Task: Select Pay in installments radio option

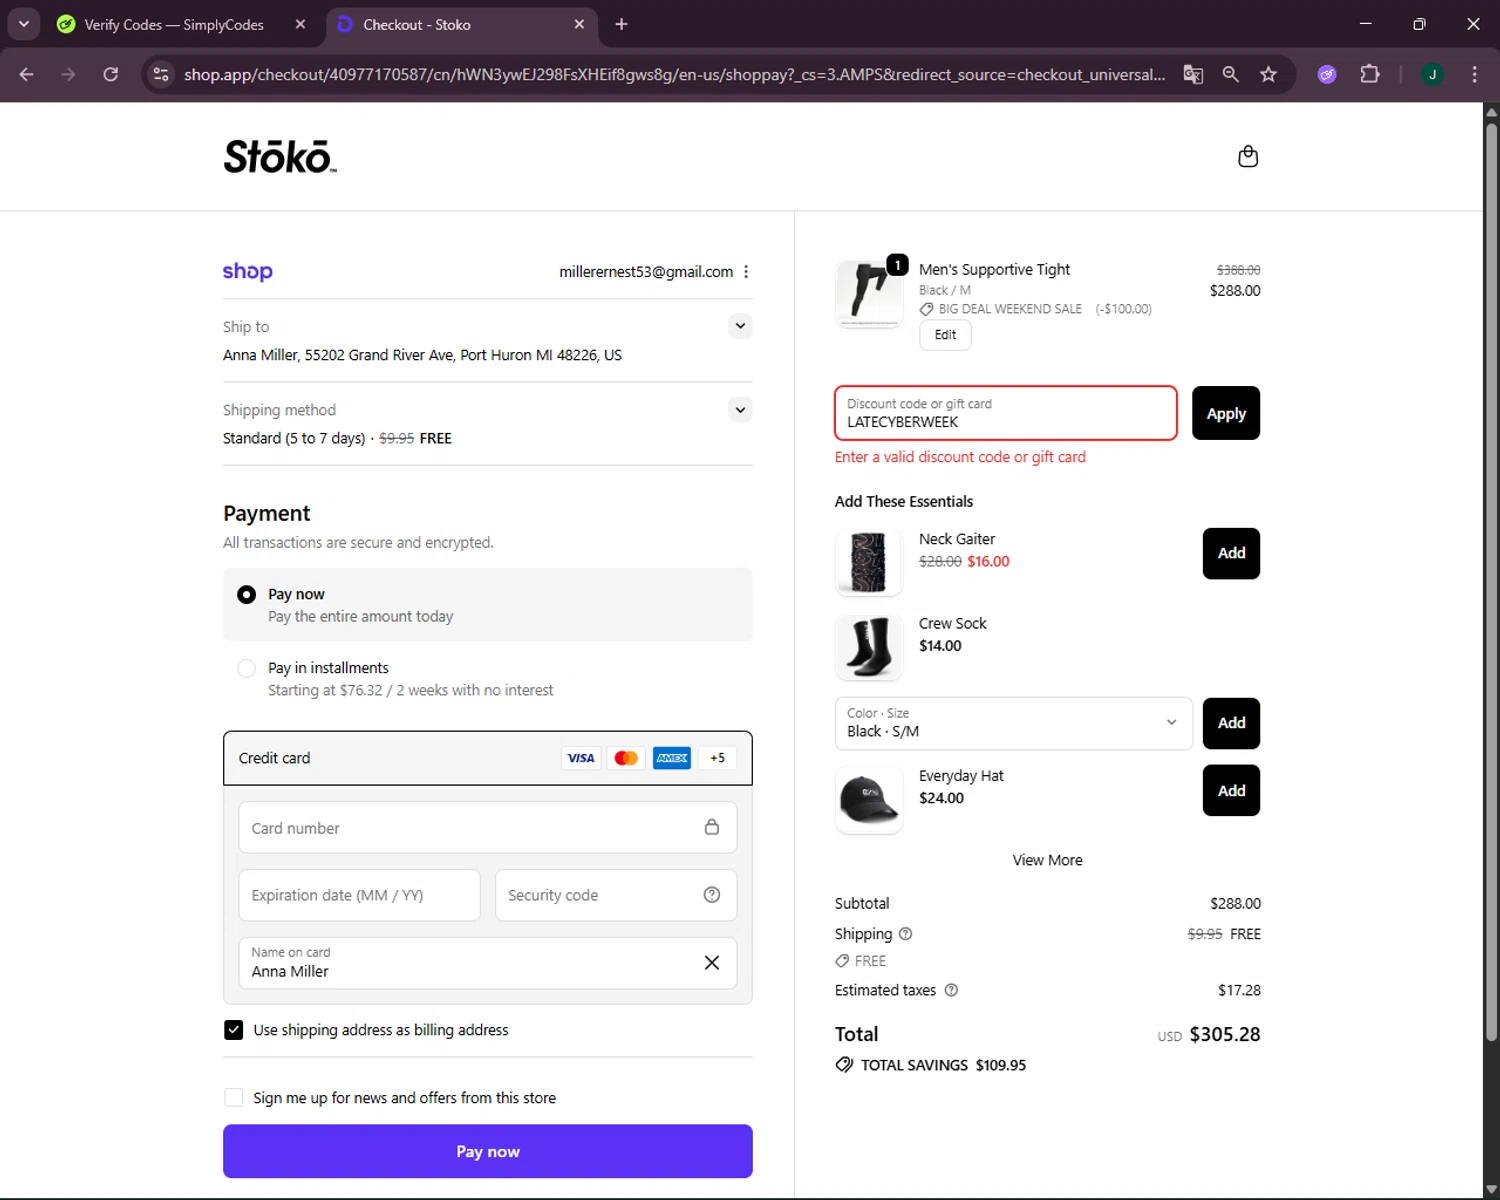Action: pyautogui.click(x=246, y=668)
